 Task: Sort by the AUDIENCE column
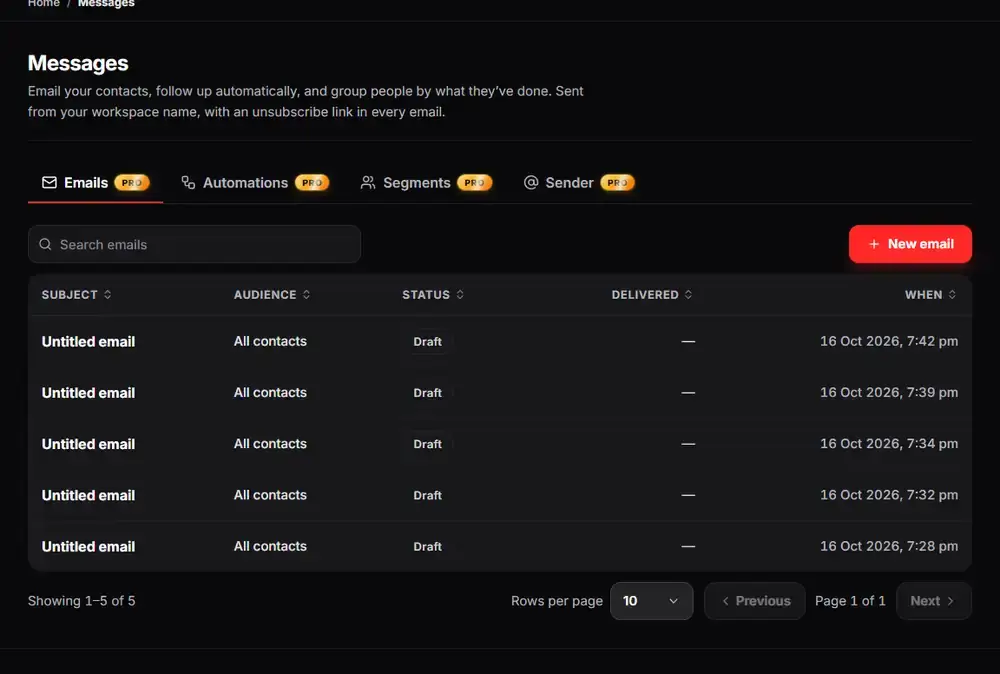click(272, 295)
